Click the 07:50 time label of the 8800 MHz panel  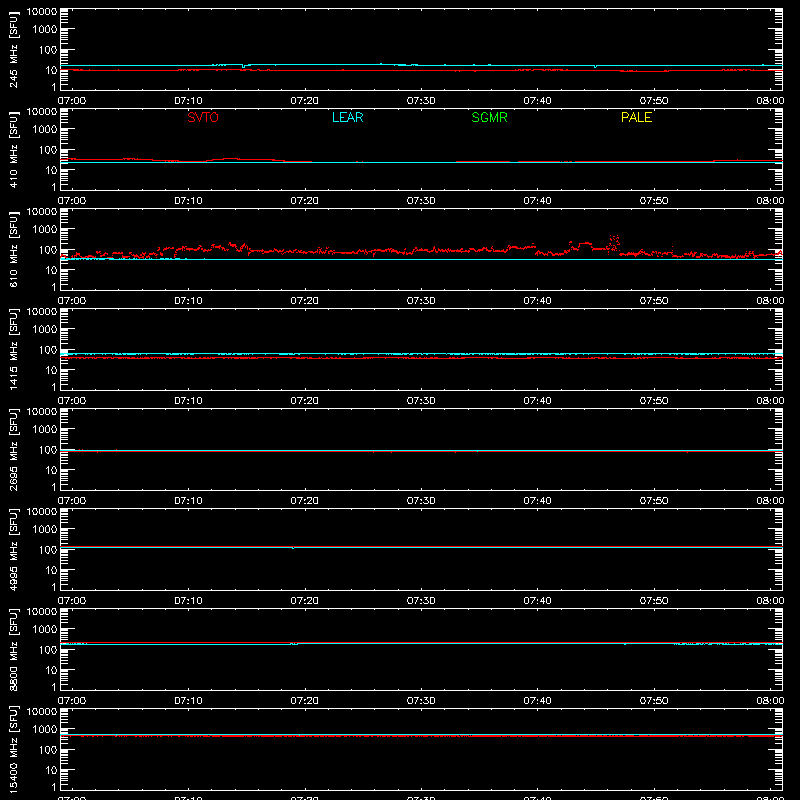click(654, 701)
